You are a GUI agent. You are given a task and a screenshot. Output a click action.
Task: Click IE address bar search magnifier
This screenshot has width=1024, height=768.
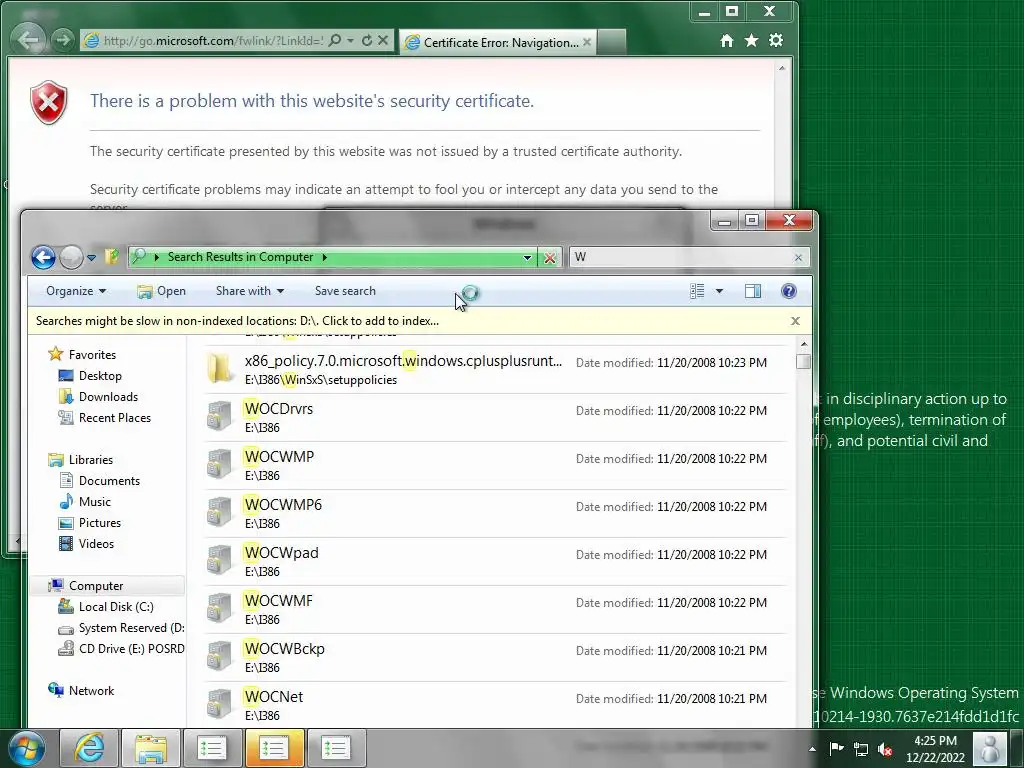coord(334,40)
